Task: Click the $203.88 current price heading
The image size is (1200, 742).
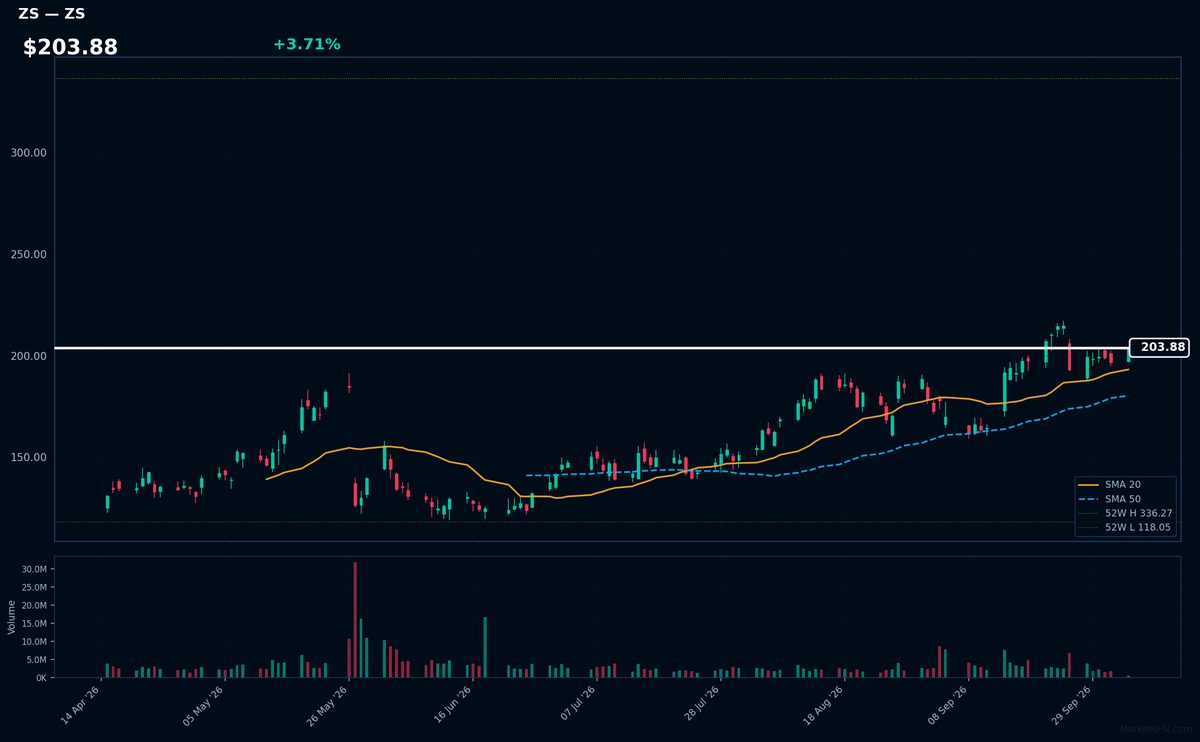Action: 70,47
